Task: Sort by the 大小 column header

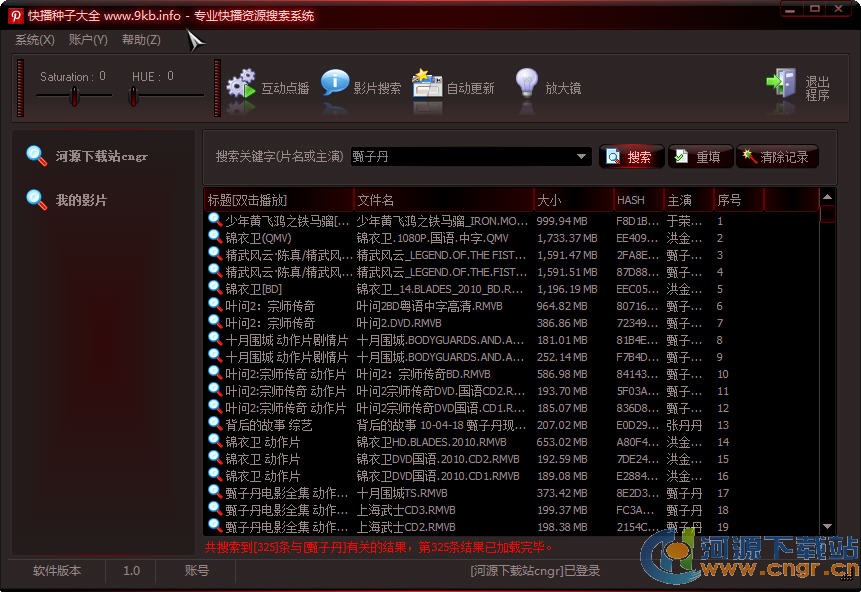Action: tap(572, 200)
